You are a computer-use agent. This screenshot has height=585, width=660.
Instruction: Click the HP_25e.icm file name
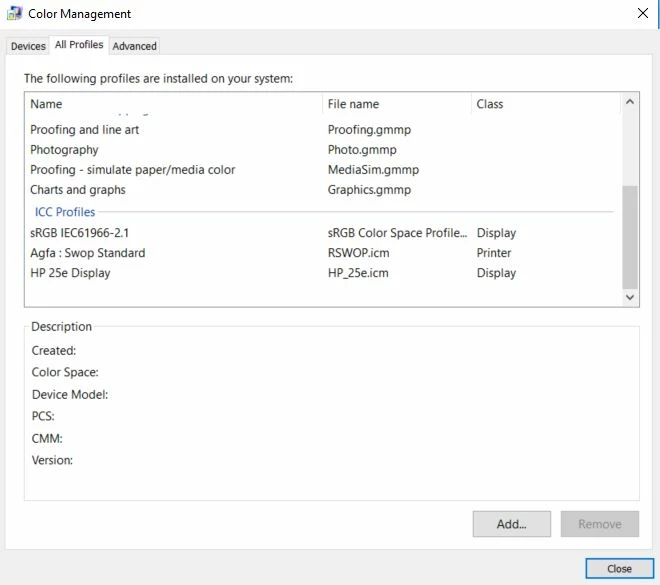point(358,273)
